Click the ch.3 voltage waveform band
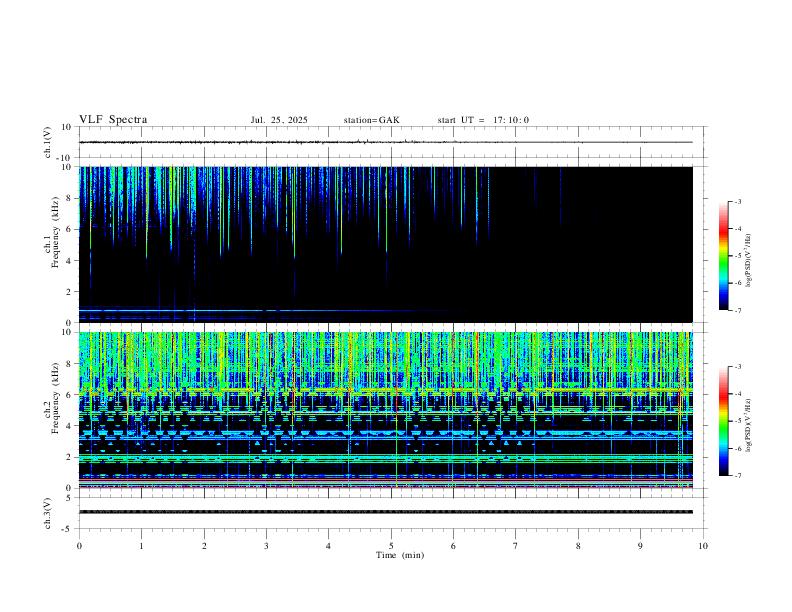The width and height of the screenshot is (792, 612). point(386,512)
